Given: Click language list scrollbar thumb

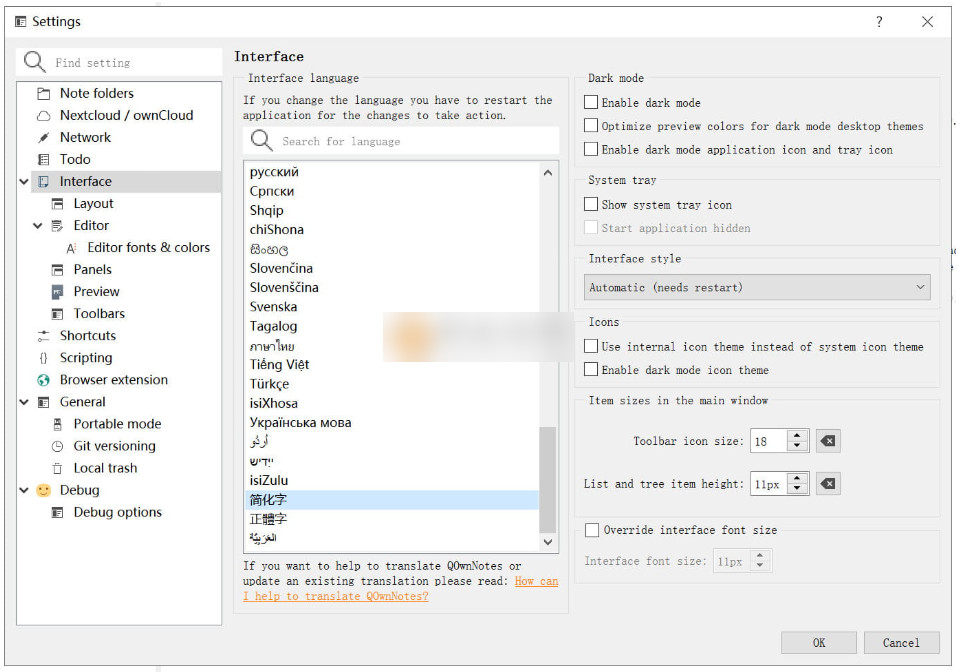Looking at the screenshot, I should pos(548,479).
